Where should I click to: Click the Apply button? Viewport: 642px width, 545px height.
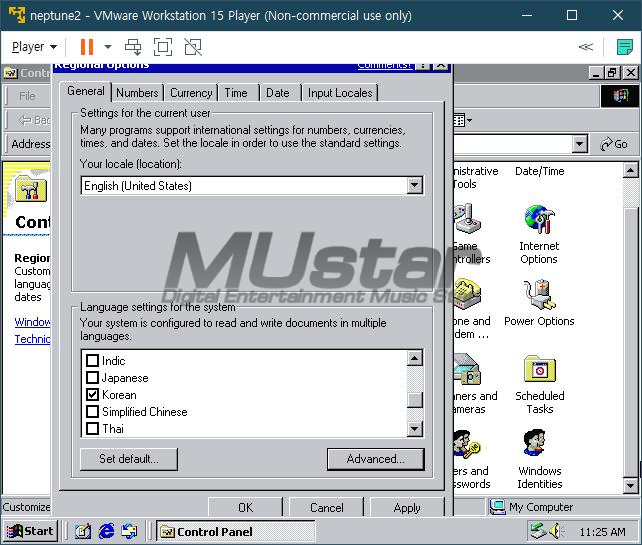pyautogui.click(x=407, y=507)
